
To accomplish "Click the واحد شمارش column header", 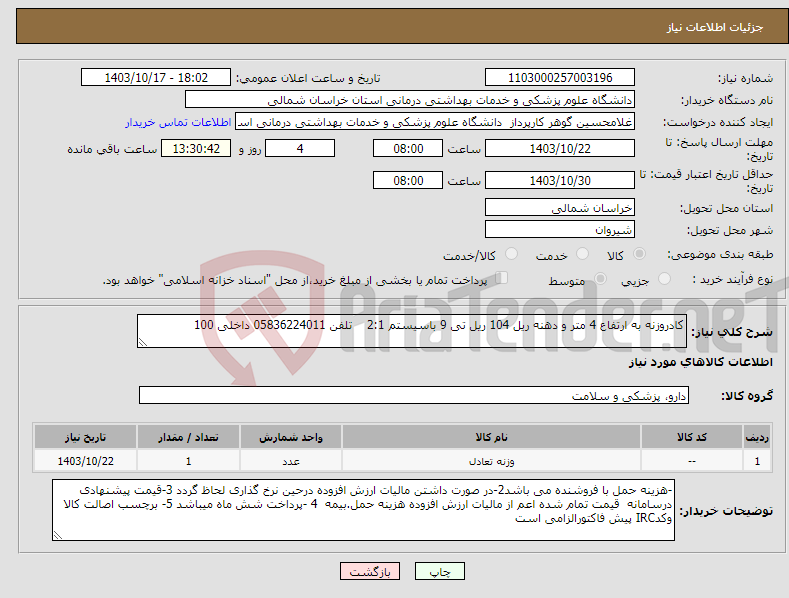I will [x=291, y=437].
